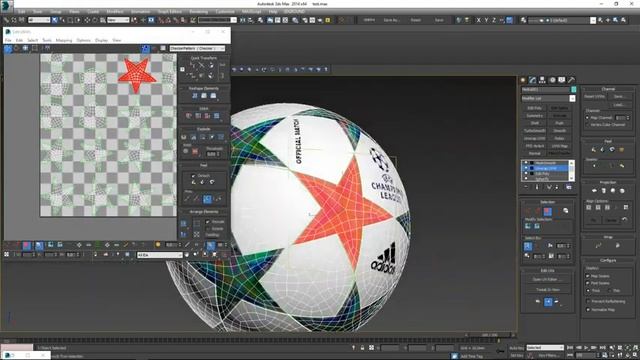Open the selection filter dropdown in main toolbar
Image resolution: width=640 pixels, height=360 pixels.
pyautogui.click(x=39, y=20)
